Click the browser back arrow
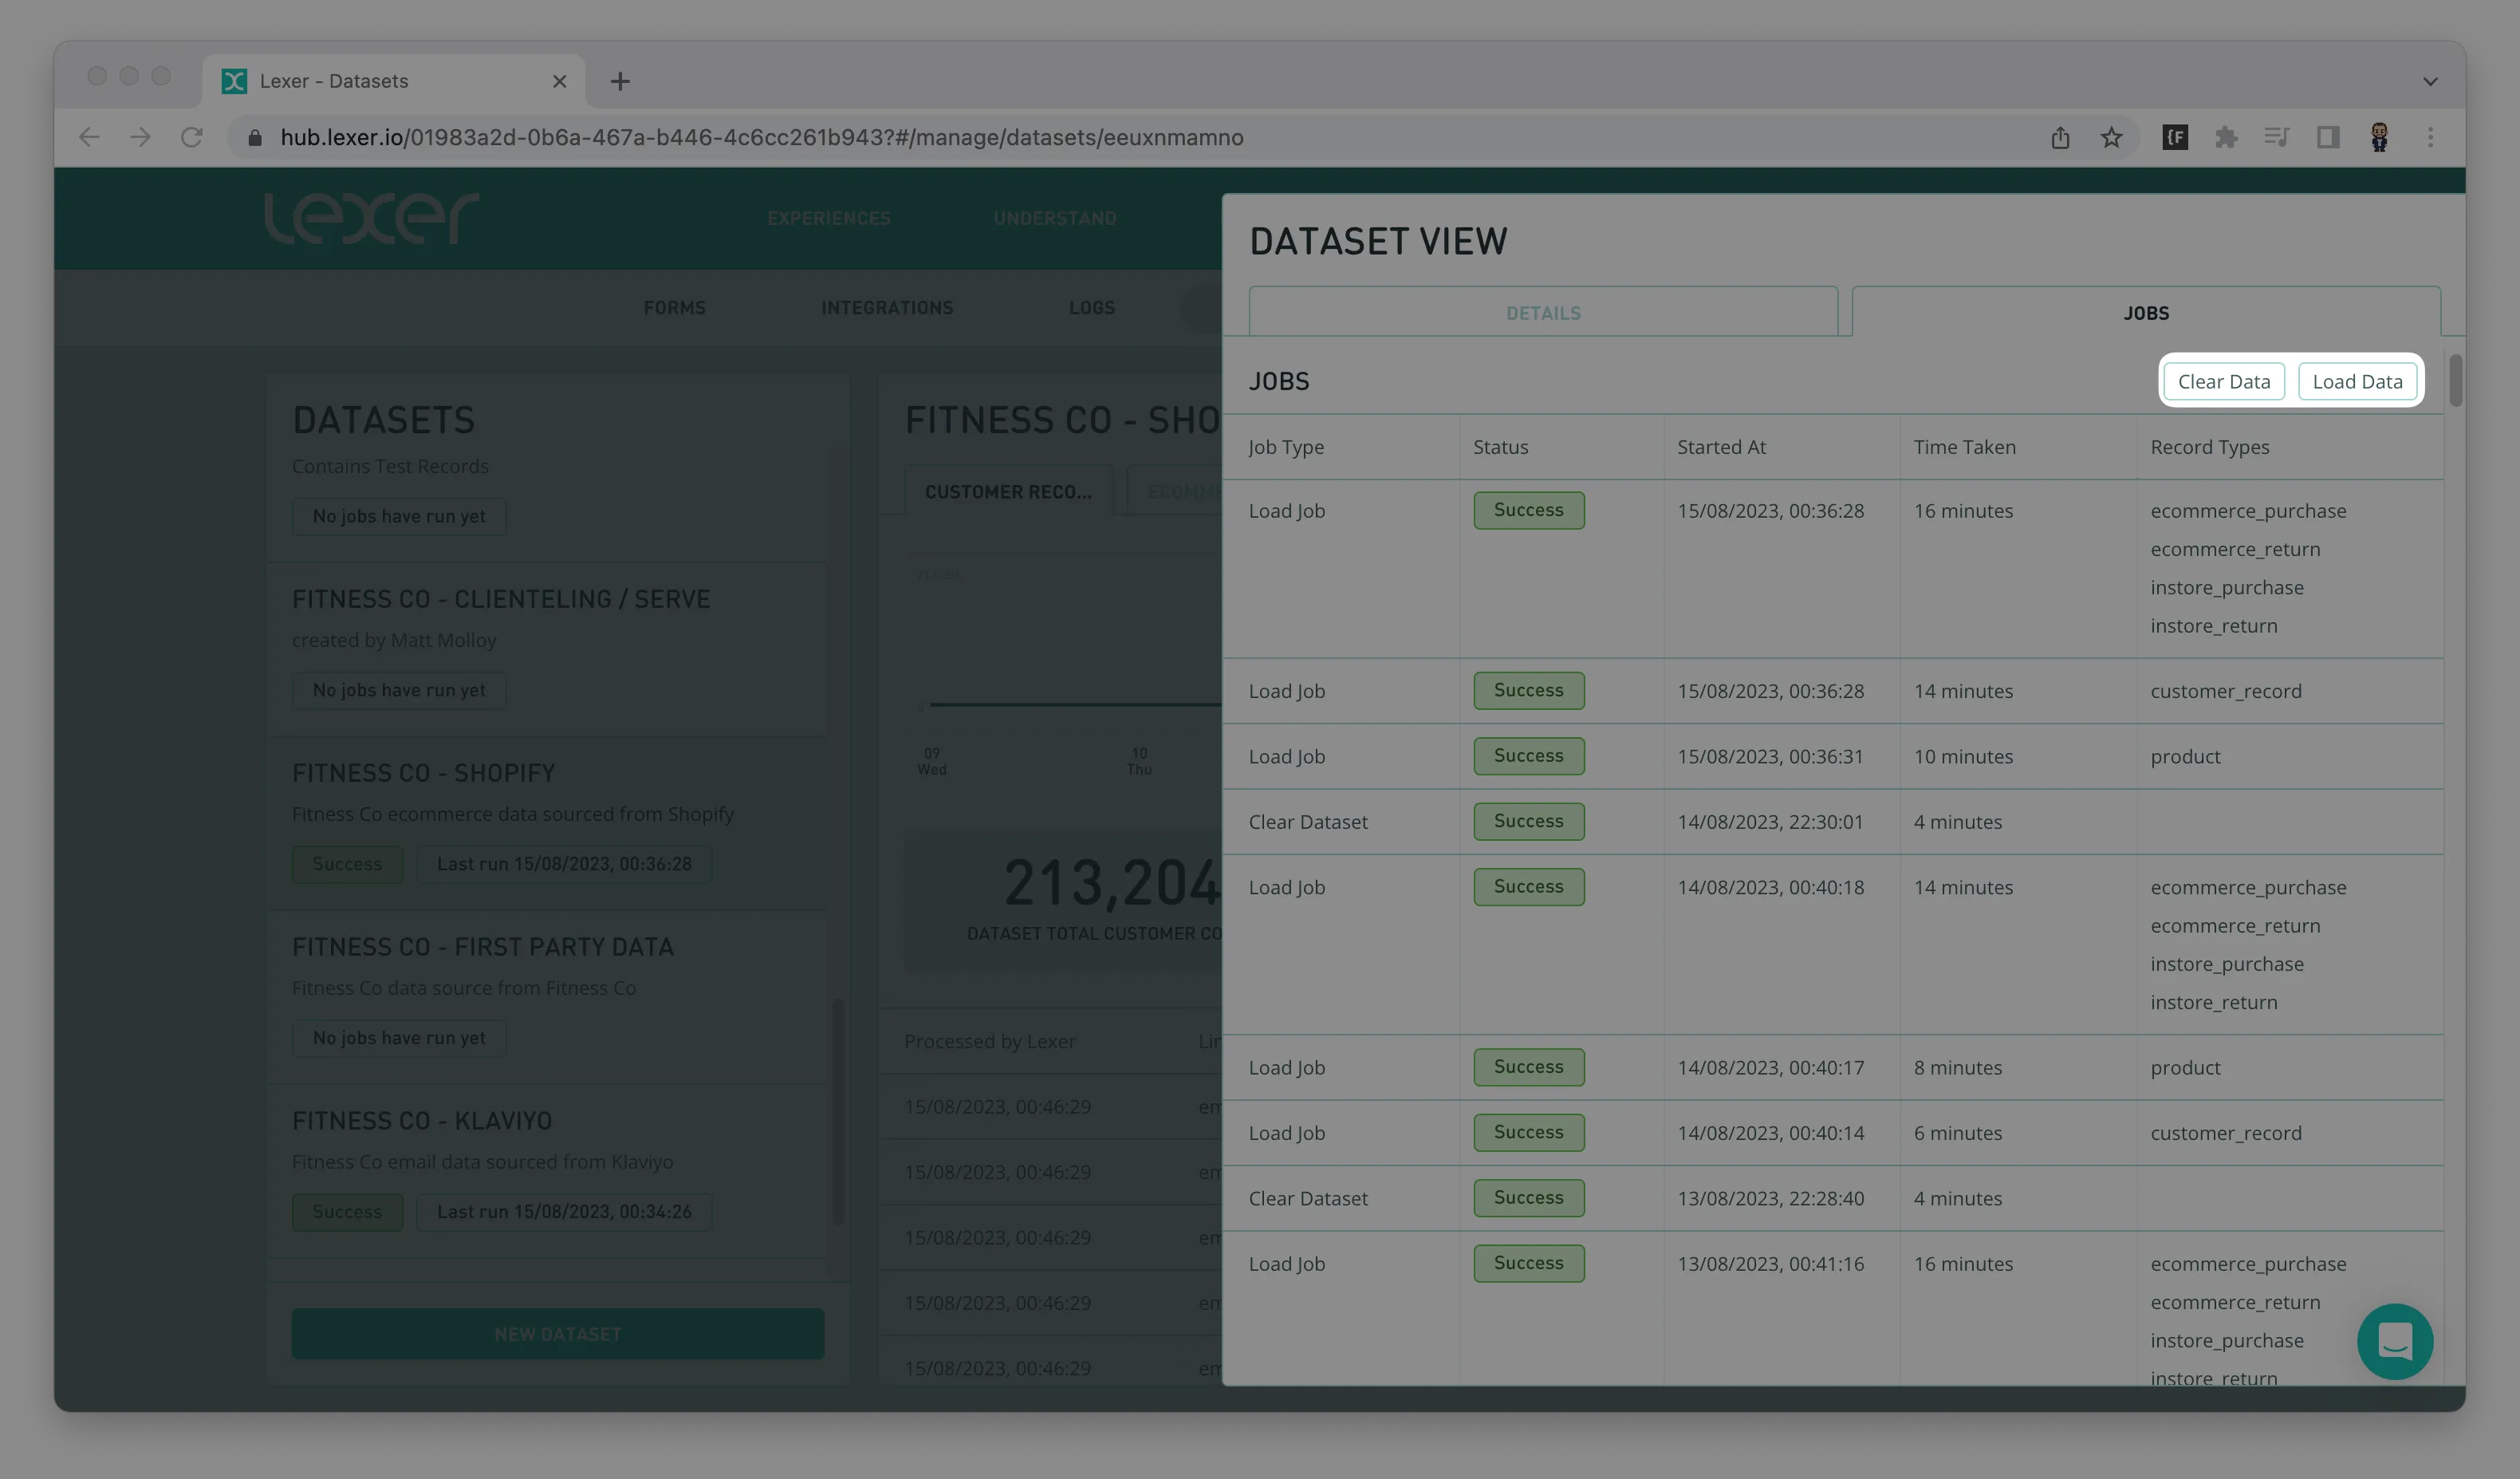Screen dimensions: 2520x1479 [x=89, y=137]
